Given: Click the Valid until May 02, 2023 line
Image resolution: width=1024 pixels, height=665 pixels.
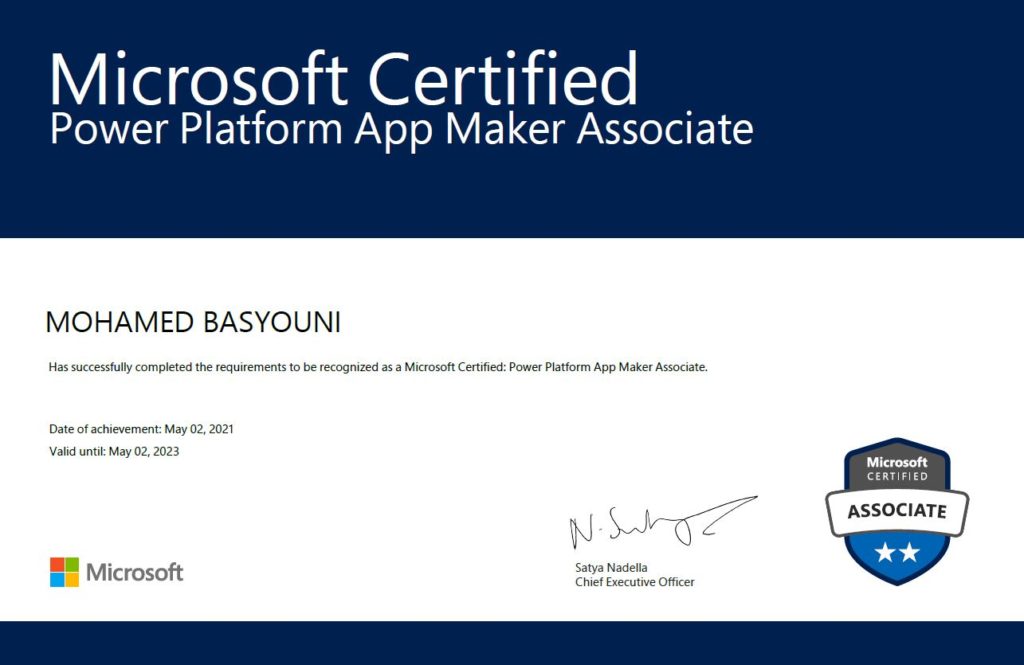Looking at the screenshot, I should 114,451.
